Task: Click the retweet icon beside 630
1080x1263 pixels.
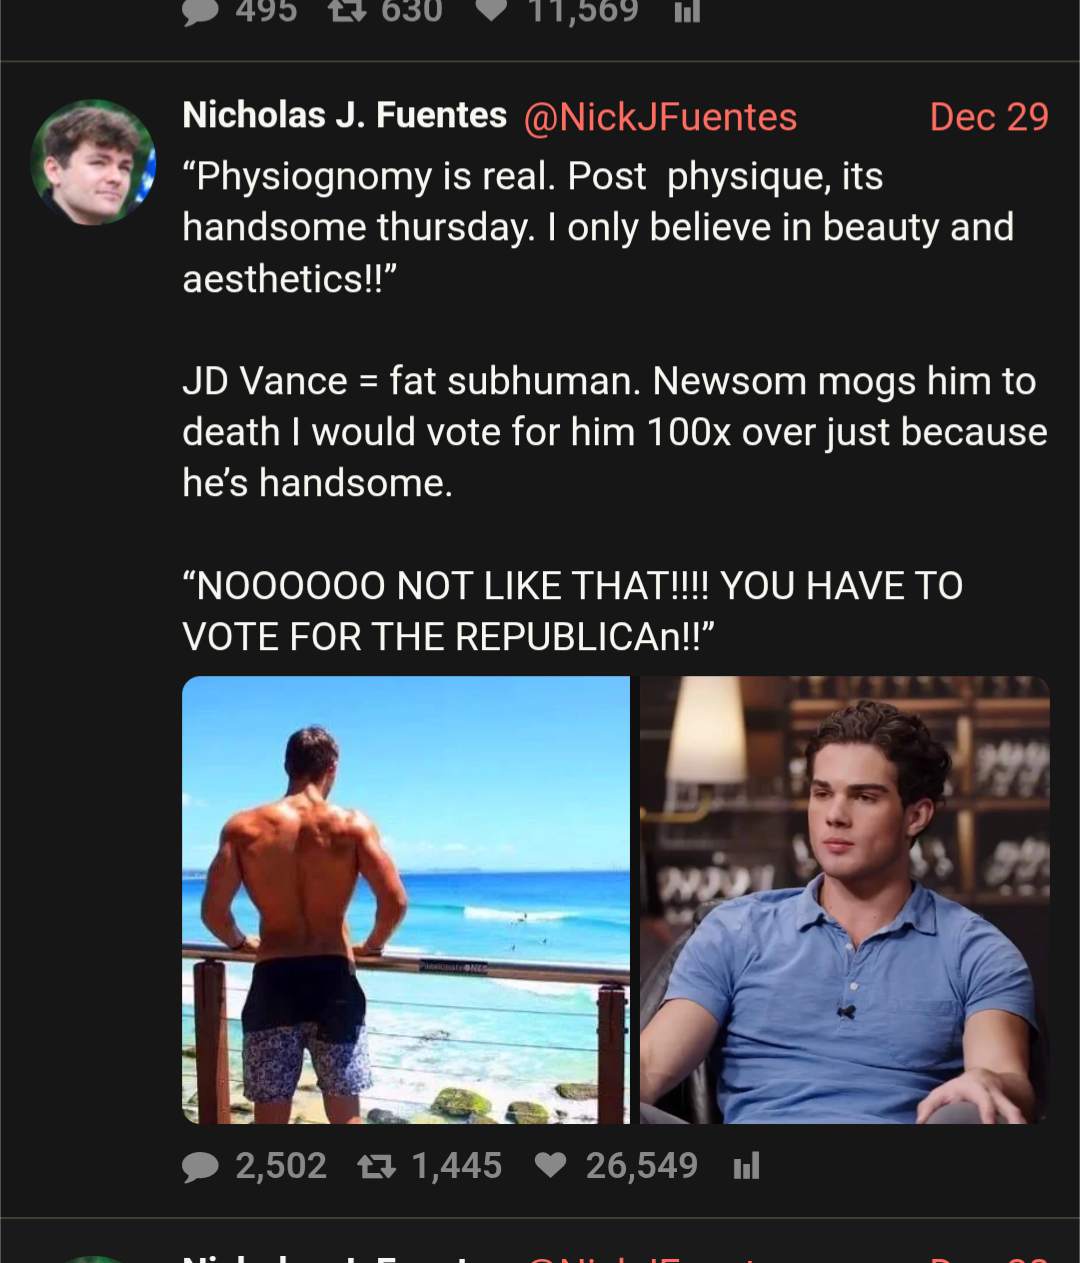Action: pos(346,11)
